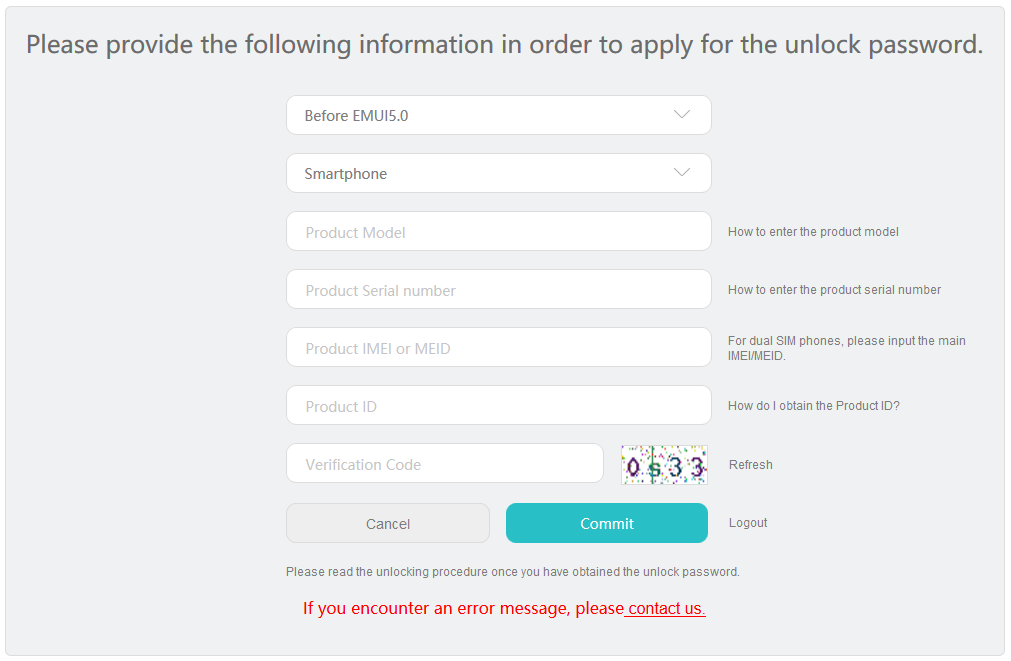Image resolution: width=1011 pixels, height=661 pixels.
Task: Select the Product IMEI or MEID field
Action: pyautogui.click(x=498, y=348)
